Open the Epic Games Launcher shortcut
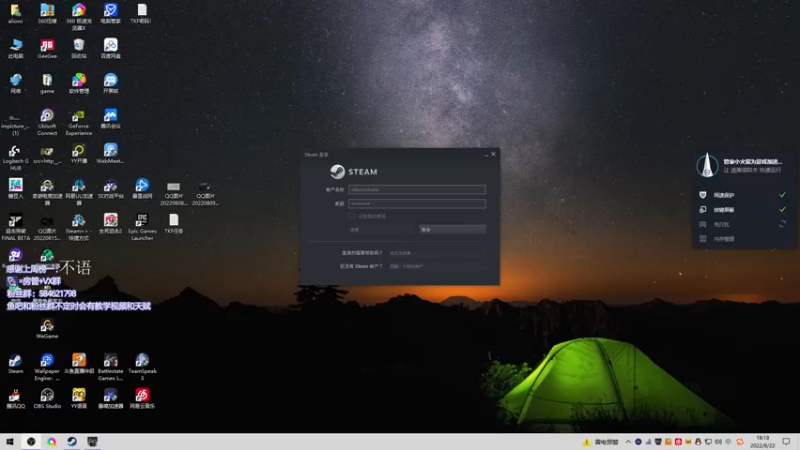The image size is (800, 450). 142,227
